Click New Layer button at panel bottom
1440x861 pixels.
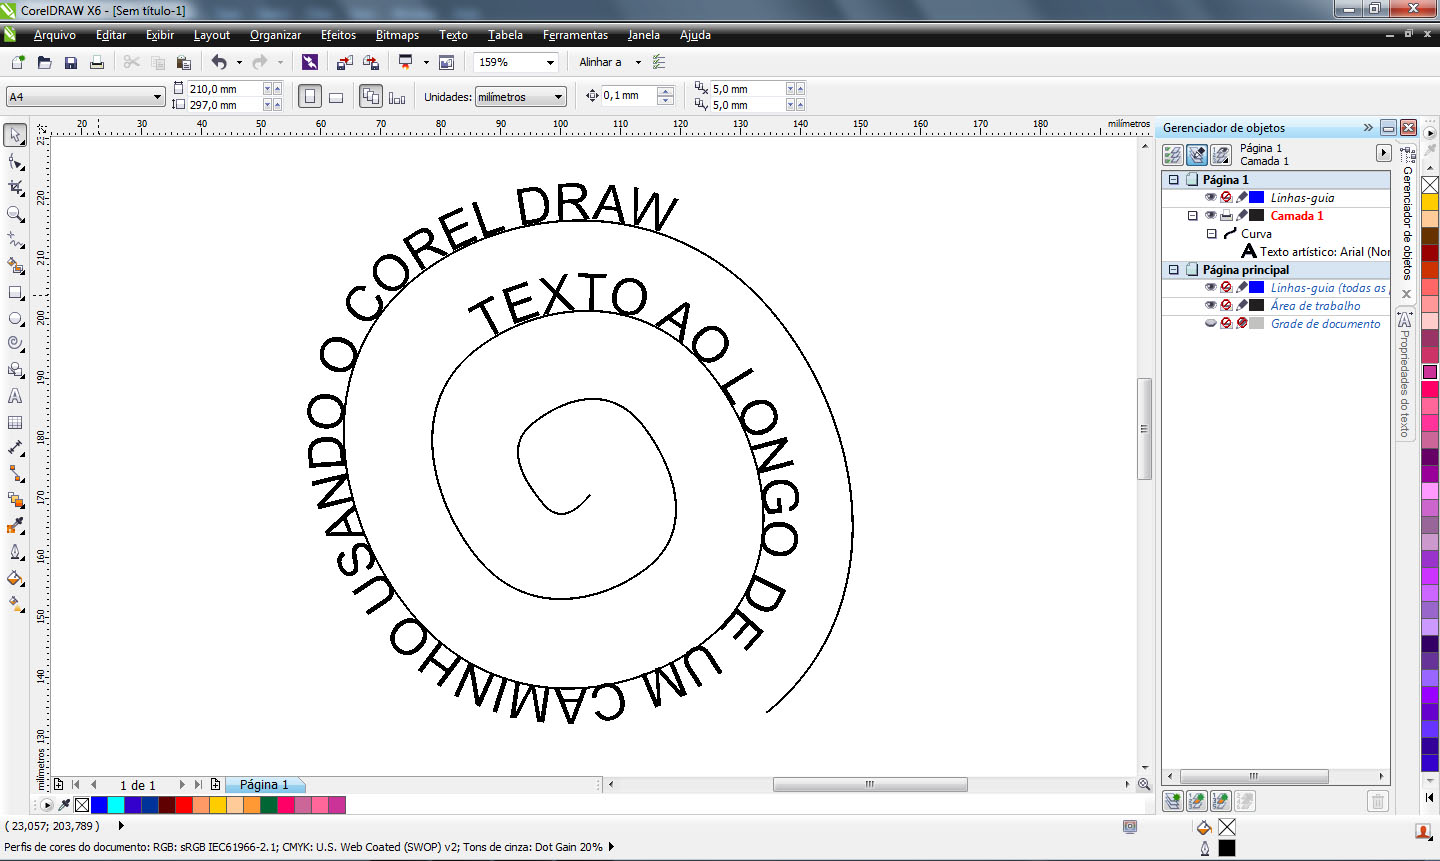coord(1173,801)
